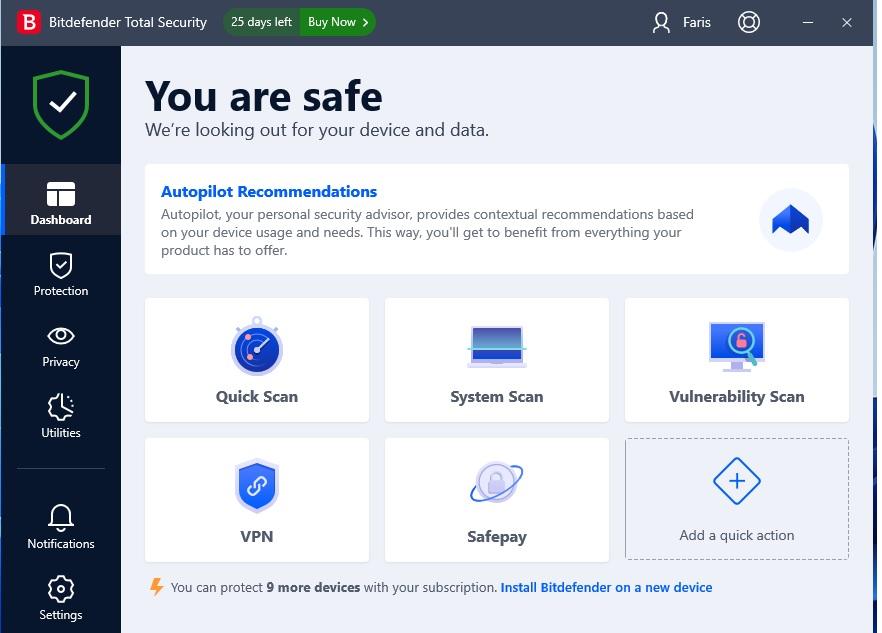Screen dimensions: 882x633
Task: Click the Notifications bell icon
Action: (61, 518)
